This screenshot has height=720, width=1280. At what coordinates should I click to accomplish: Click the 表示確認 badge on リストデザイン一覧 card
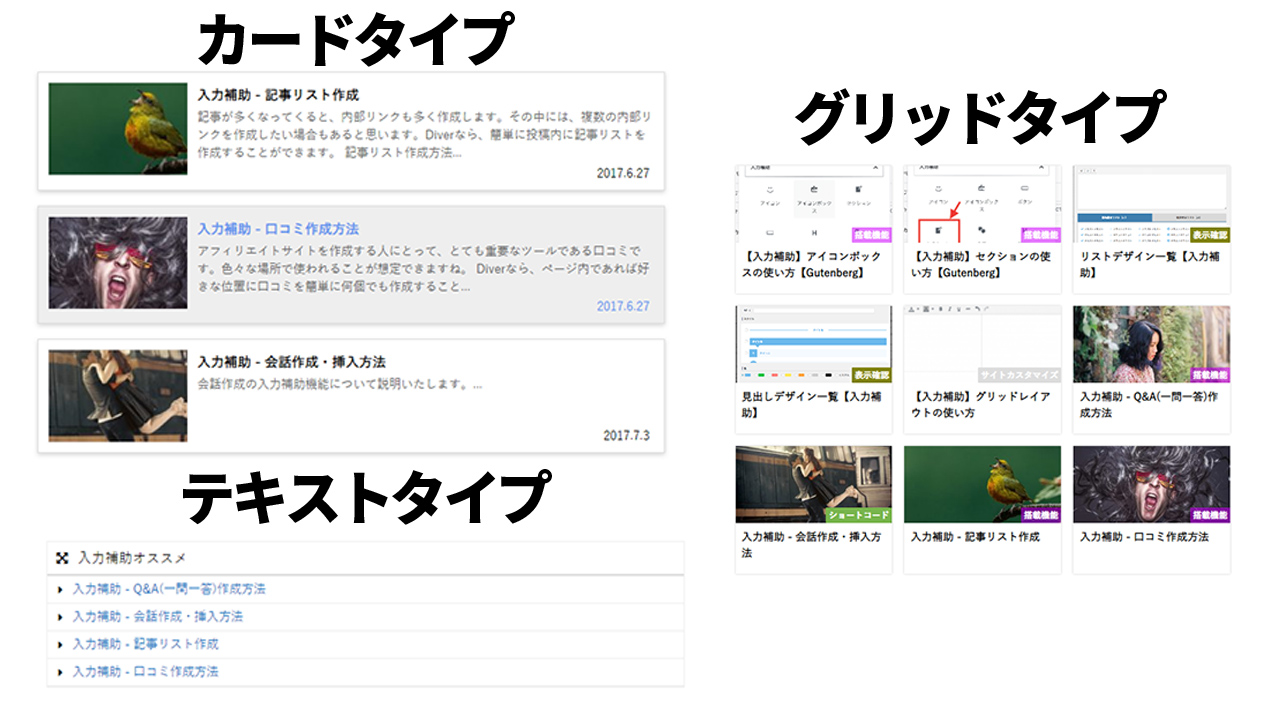[1209, 235]
